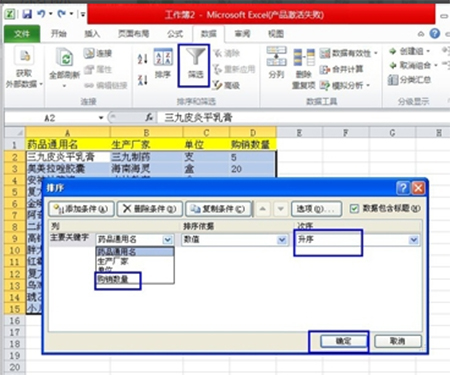This screenshot has width=450, height=375.
Task: Click the save icon in quick access toolbar
Action: point(27,14)
